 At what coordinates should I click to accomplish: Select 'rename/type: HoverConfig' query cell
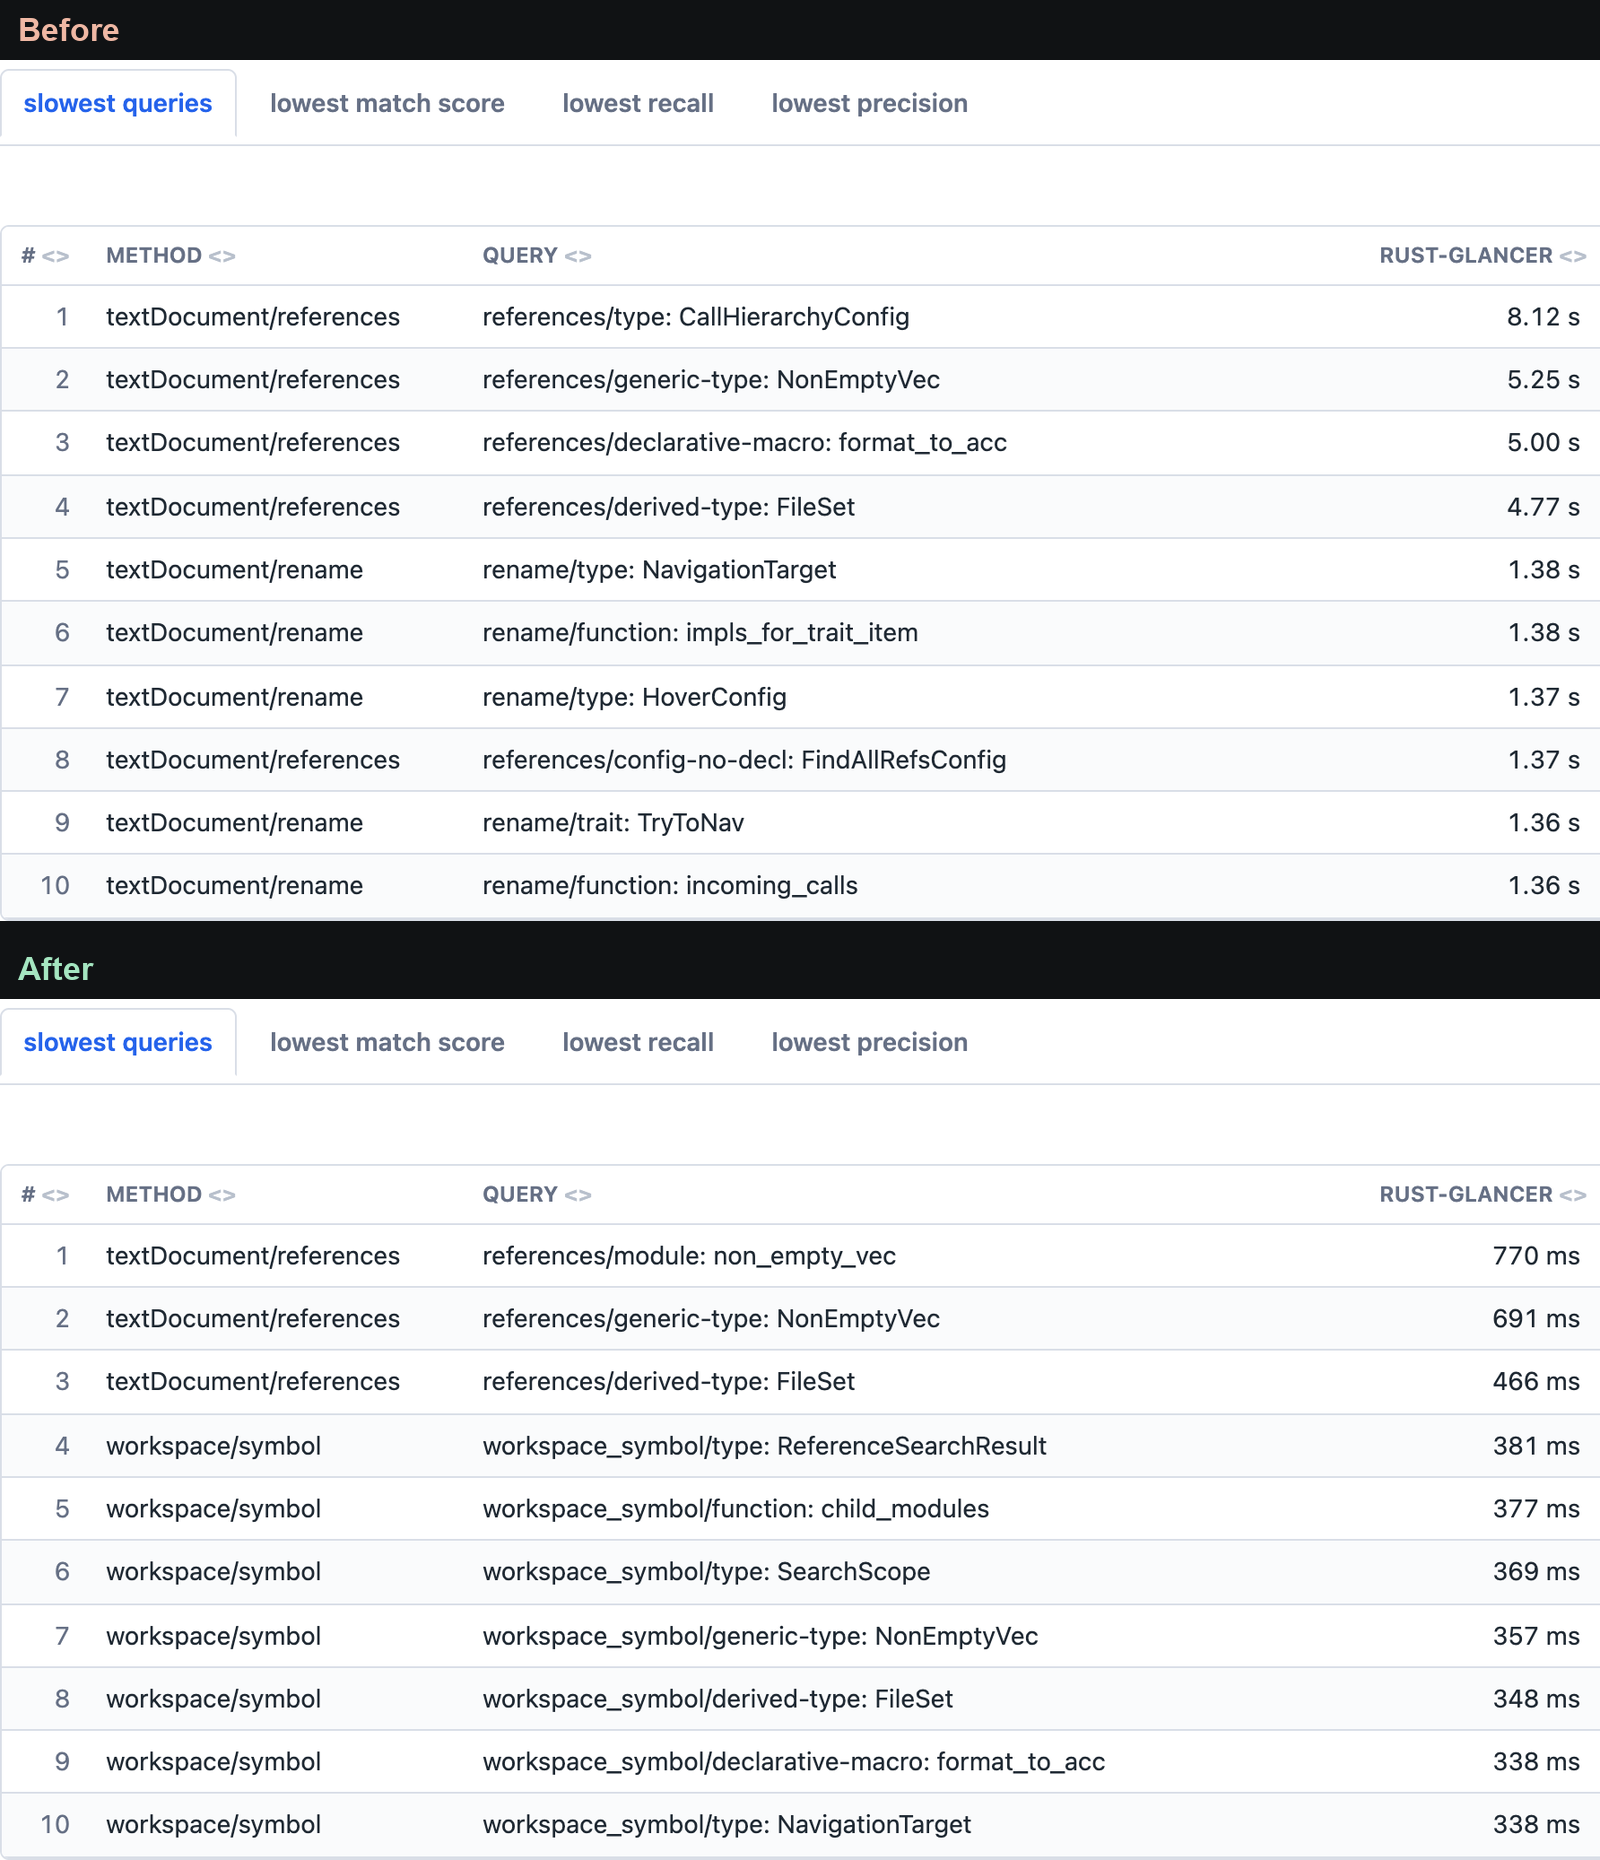coord(634,697)
